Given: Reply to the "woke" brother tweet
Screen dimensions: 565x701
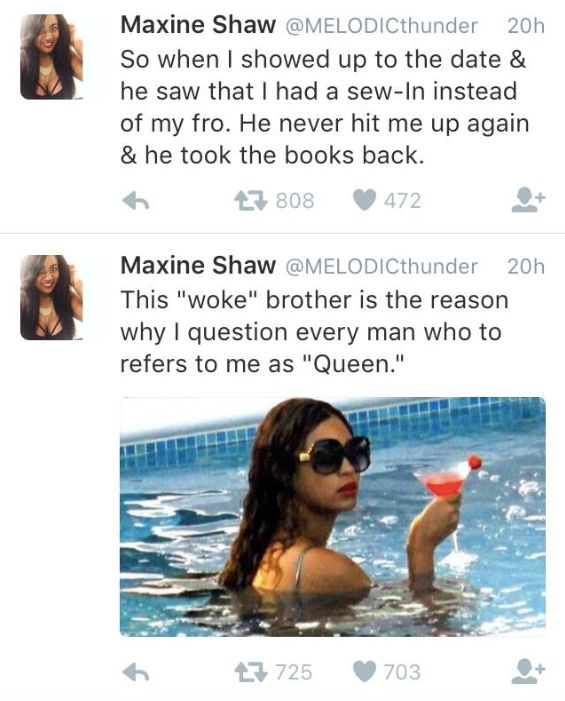Looking at the screenshot, I should 136,672.
